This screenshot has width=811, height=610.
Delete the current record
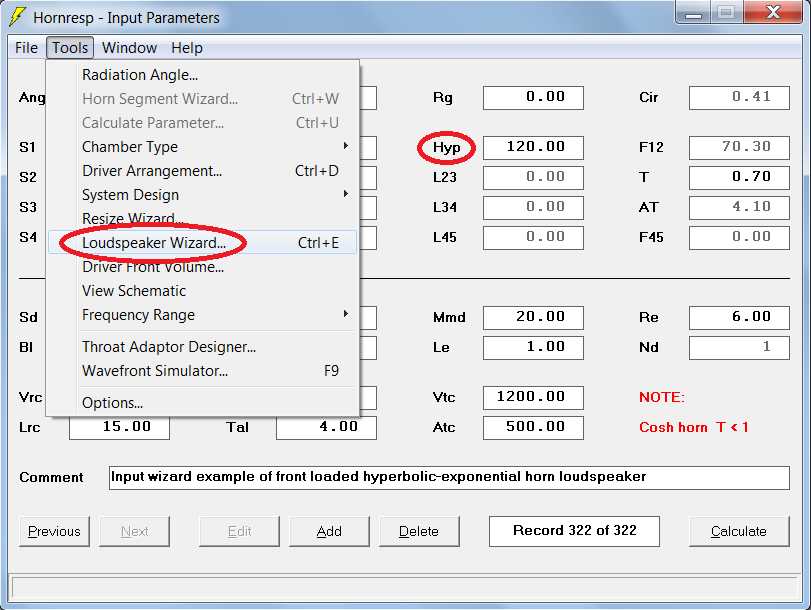419,531
